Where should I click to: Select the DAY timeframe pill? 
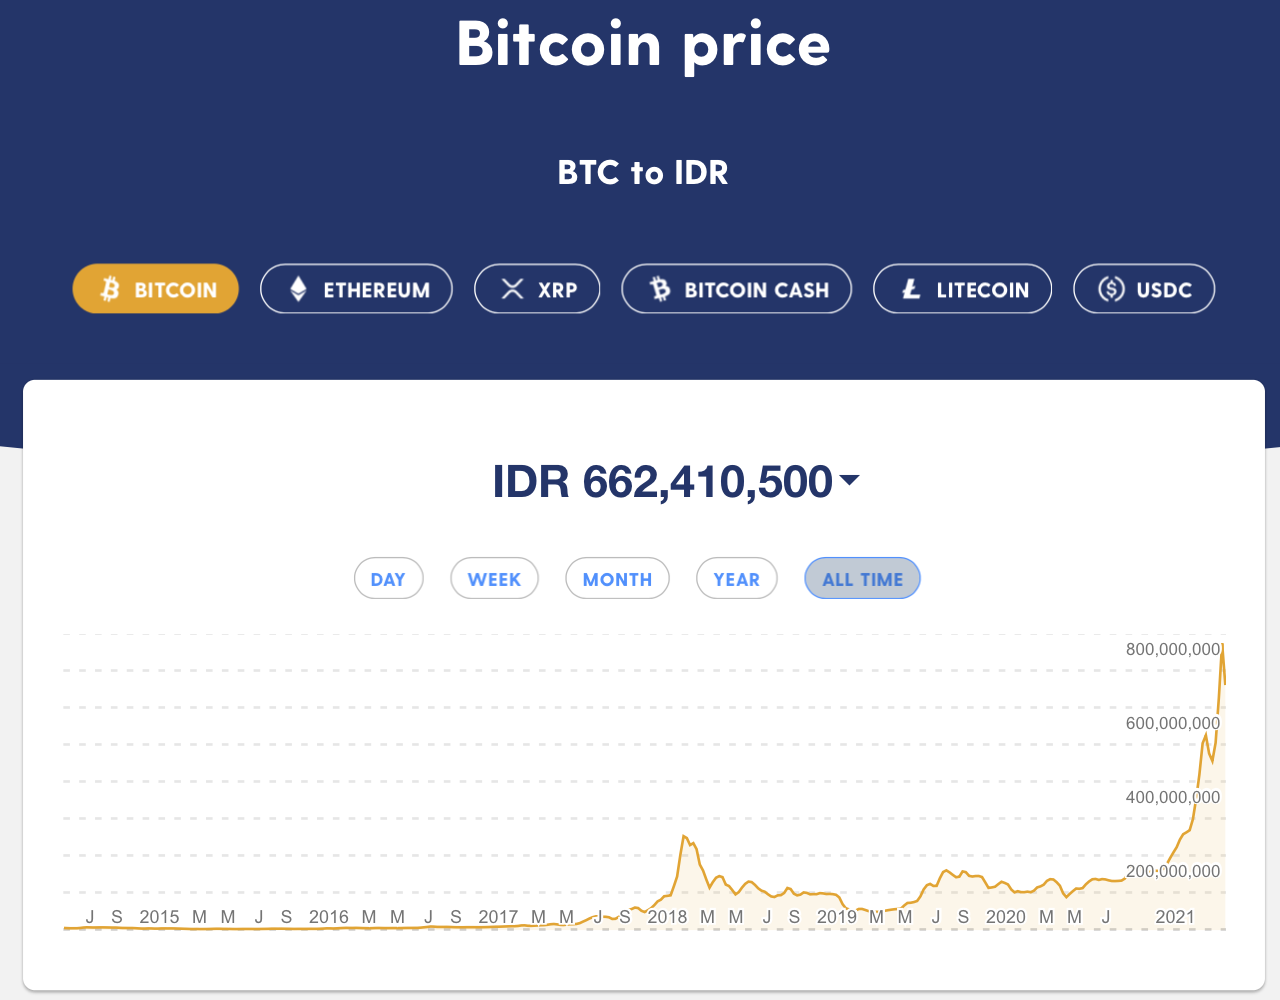[388, 578]
